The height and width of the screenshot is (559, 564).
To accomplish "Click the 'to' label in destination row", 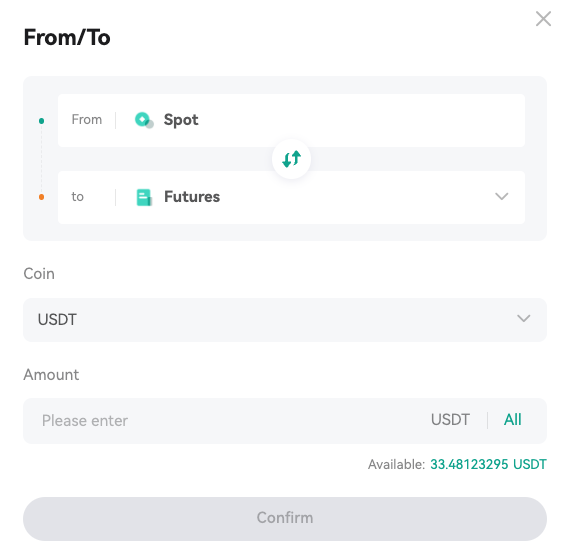I will pyautogui.click(x=77, y=197).
